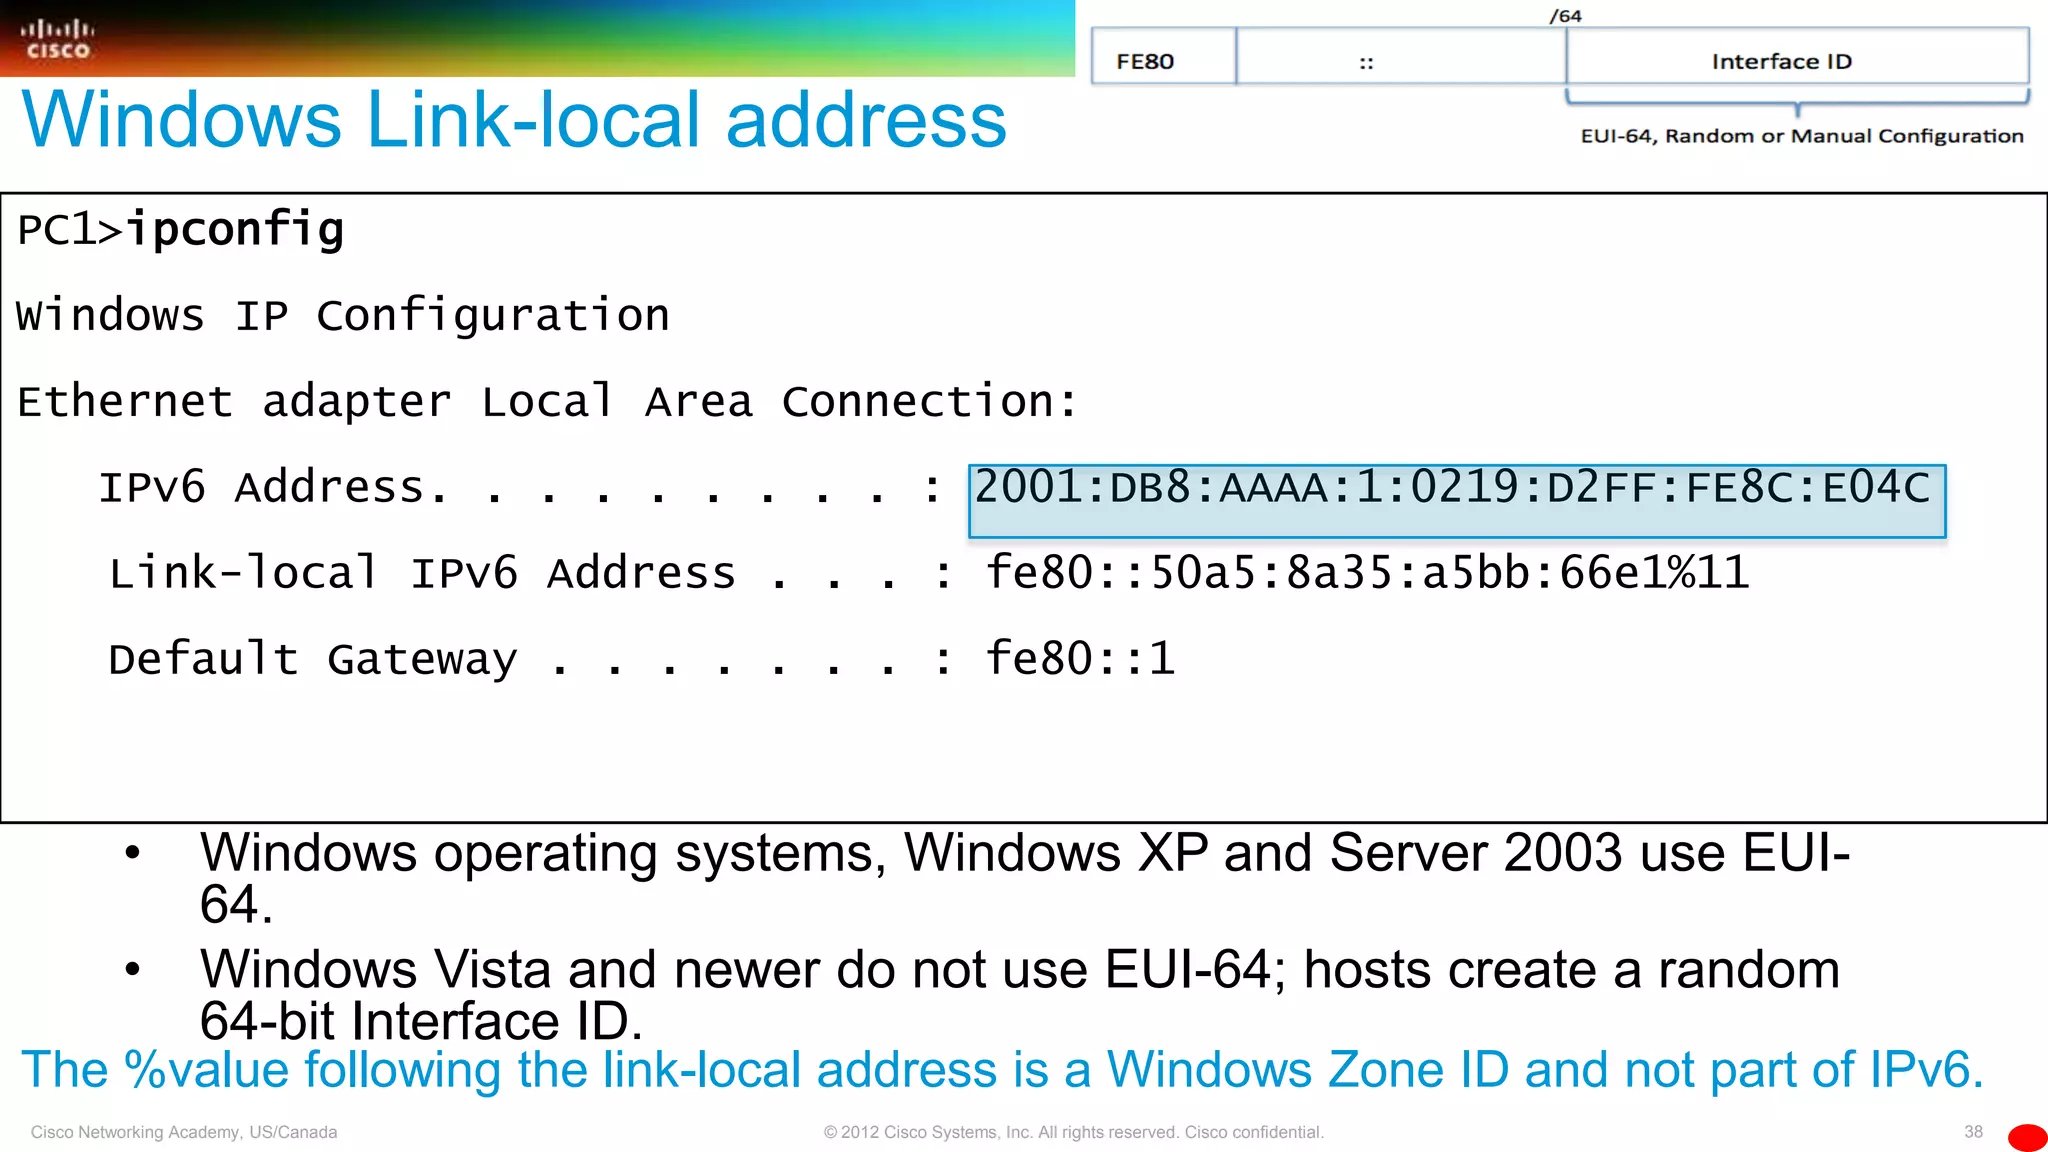Click the highlighted address 2001:DB8:AAAA:1:0219:D2FF:FE8C:E04C
The width and height of the screenshot is (2048, 1152).
[x=1457, y=501]
